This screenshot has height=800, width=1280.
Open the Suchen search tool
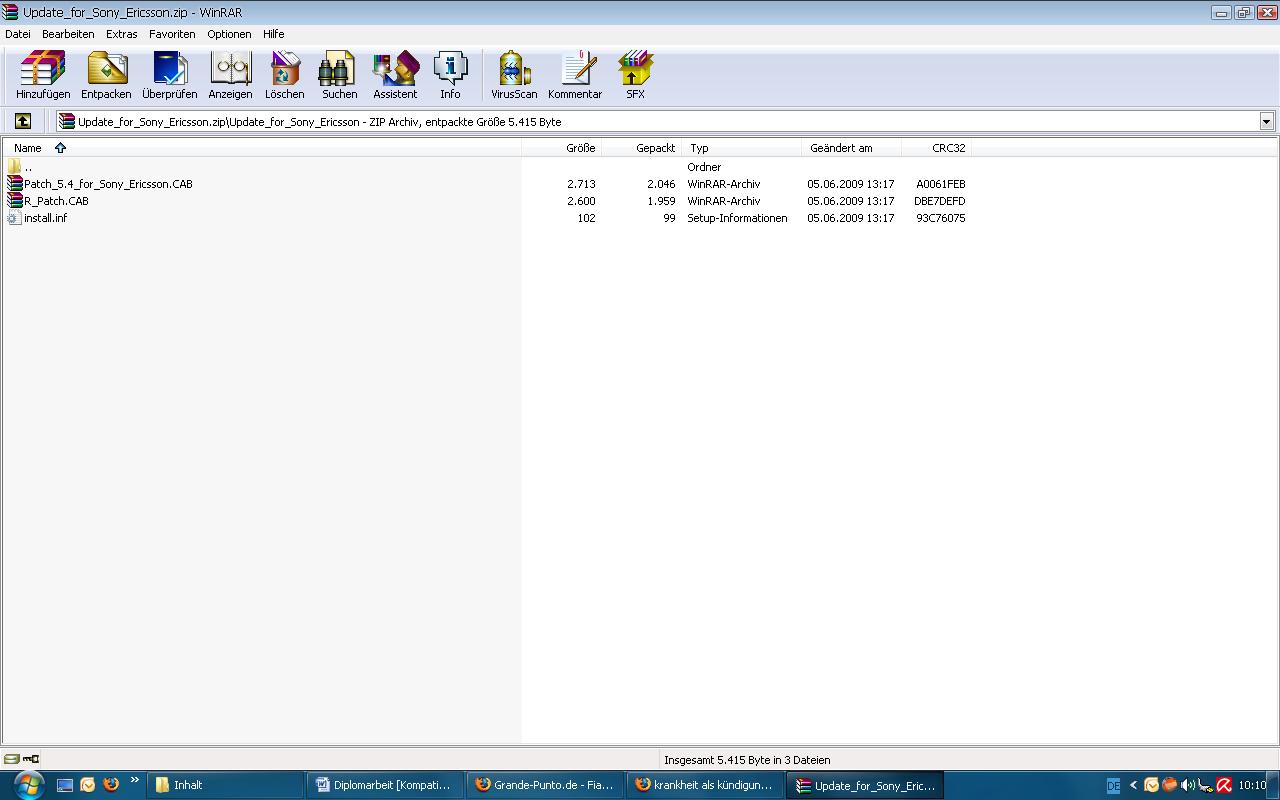coord(339,76)
